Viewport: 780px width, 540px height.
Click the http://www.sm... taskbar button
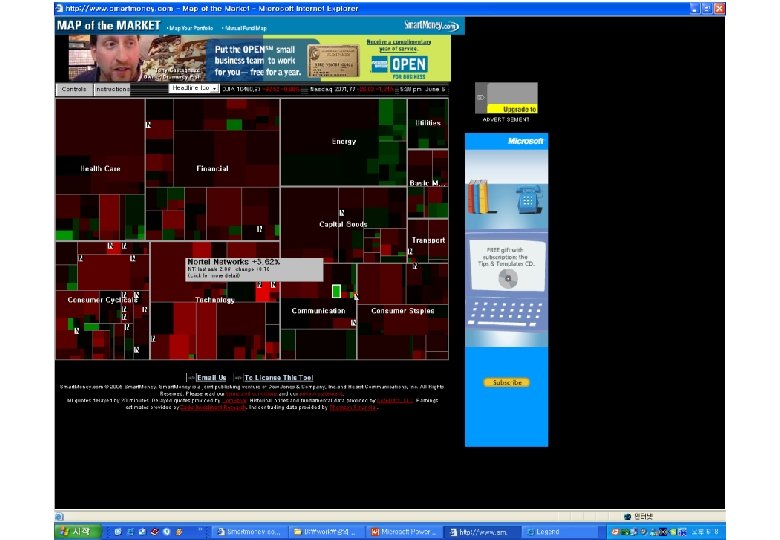(482, 532)
